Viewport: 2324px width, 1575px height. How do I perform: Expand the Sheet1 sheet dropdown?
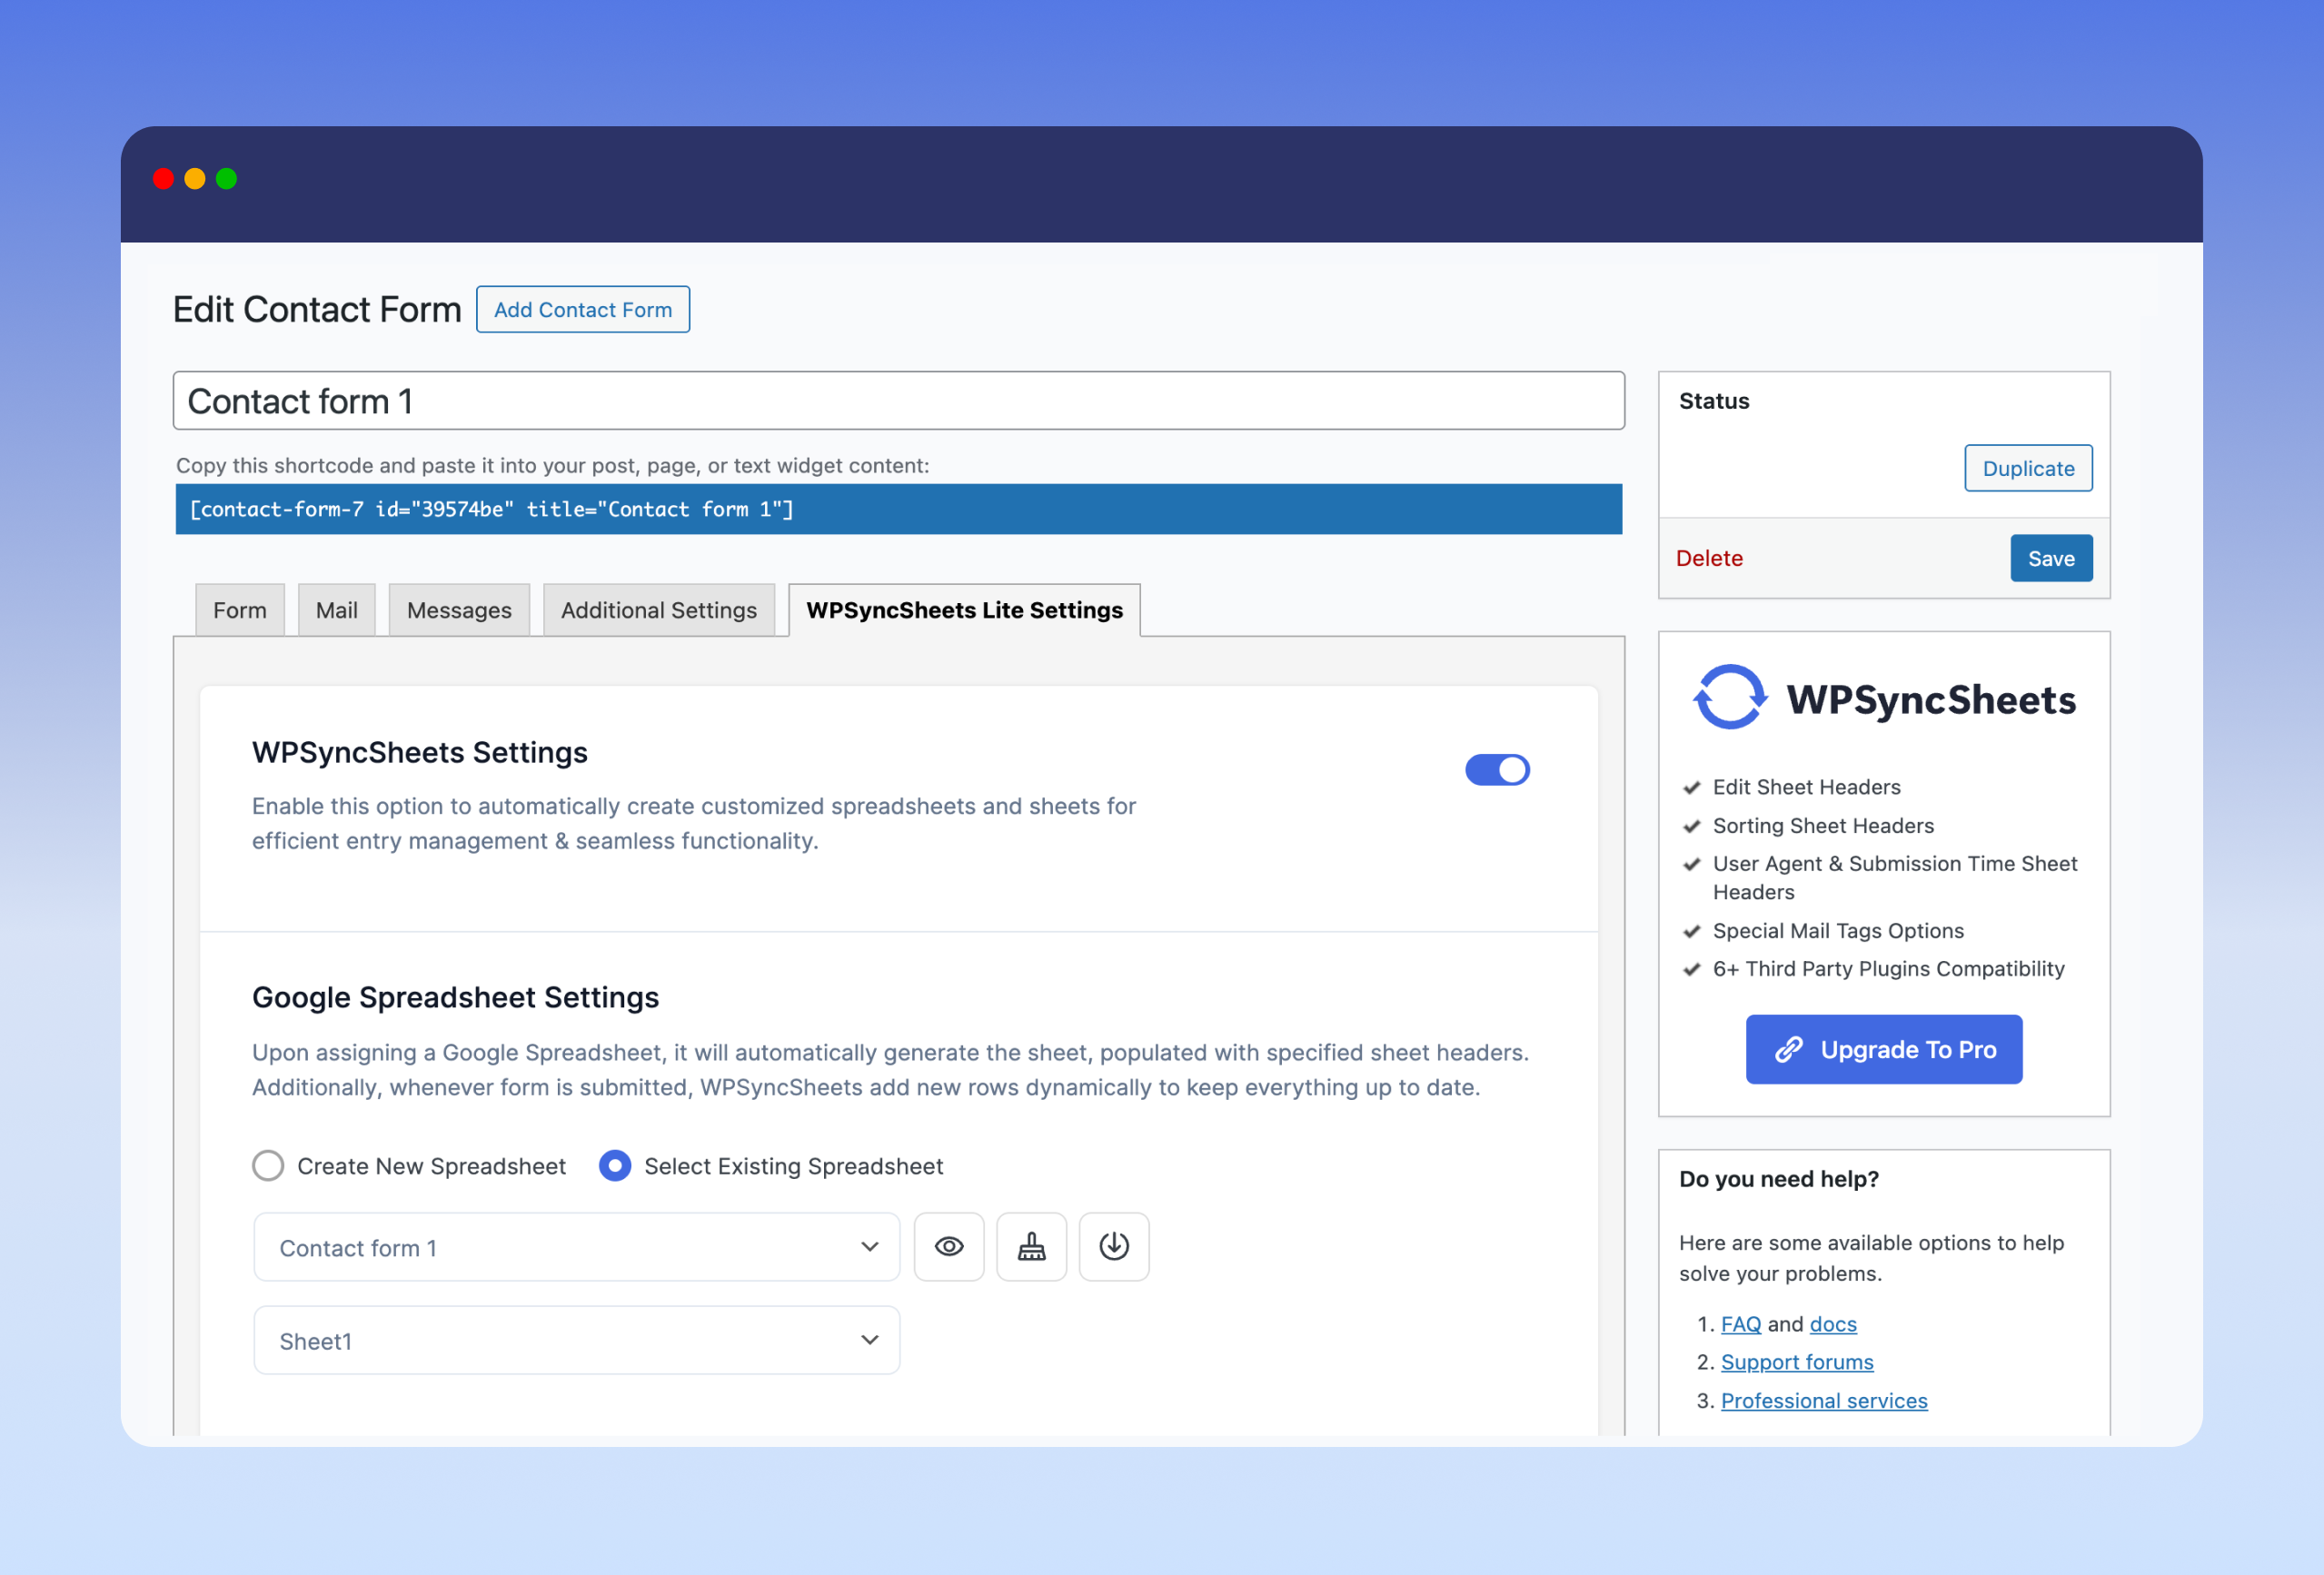(x=576, y=1340)
